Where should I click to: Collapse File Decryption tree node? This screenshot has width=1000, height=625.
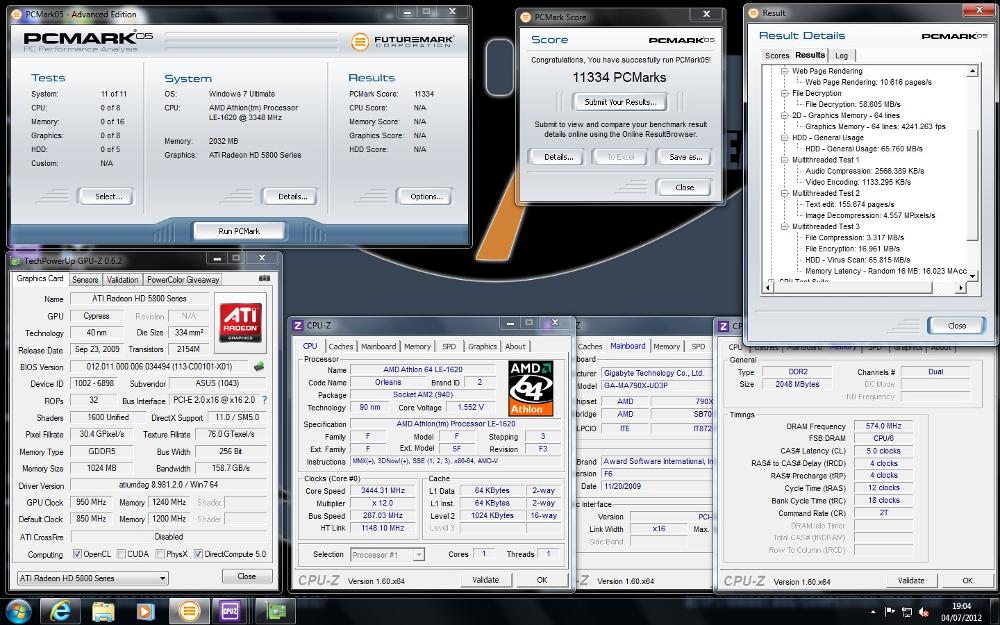(785, 93)
